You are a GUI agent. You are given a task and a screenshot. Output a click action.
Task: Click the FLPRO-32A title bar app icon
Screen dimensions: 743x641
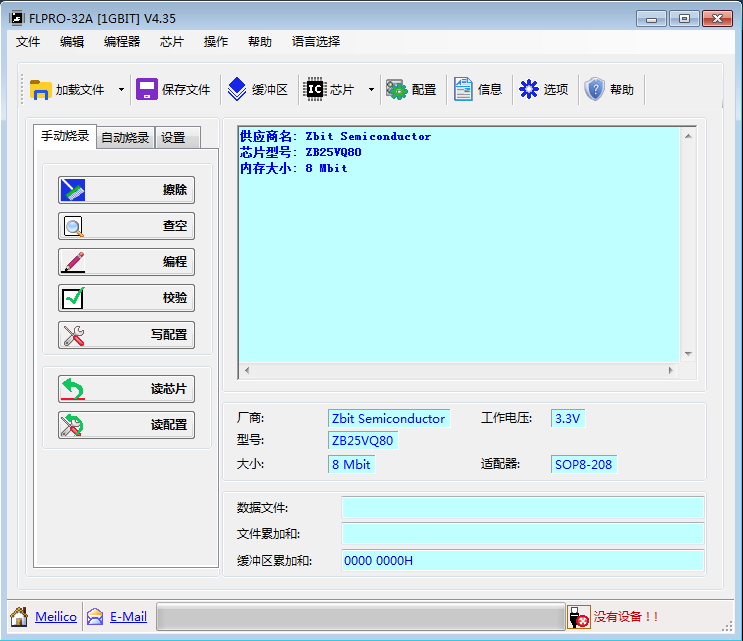pyautogui.click(x=16, y=18)
